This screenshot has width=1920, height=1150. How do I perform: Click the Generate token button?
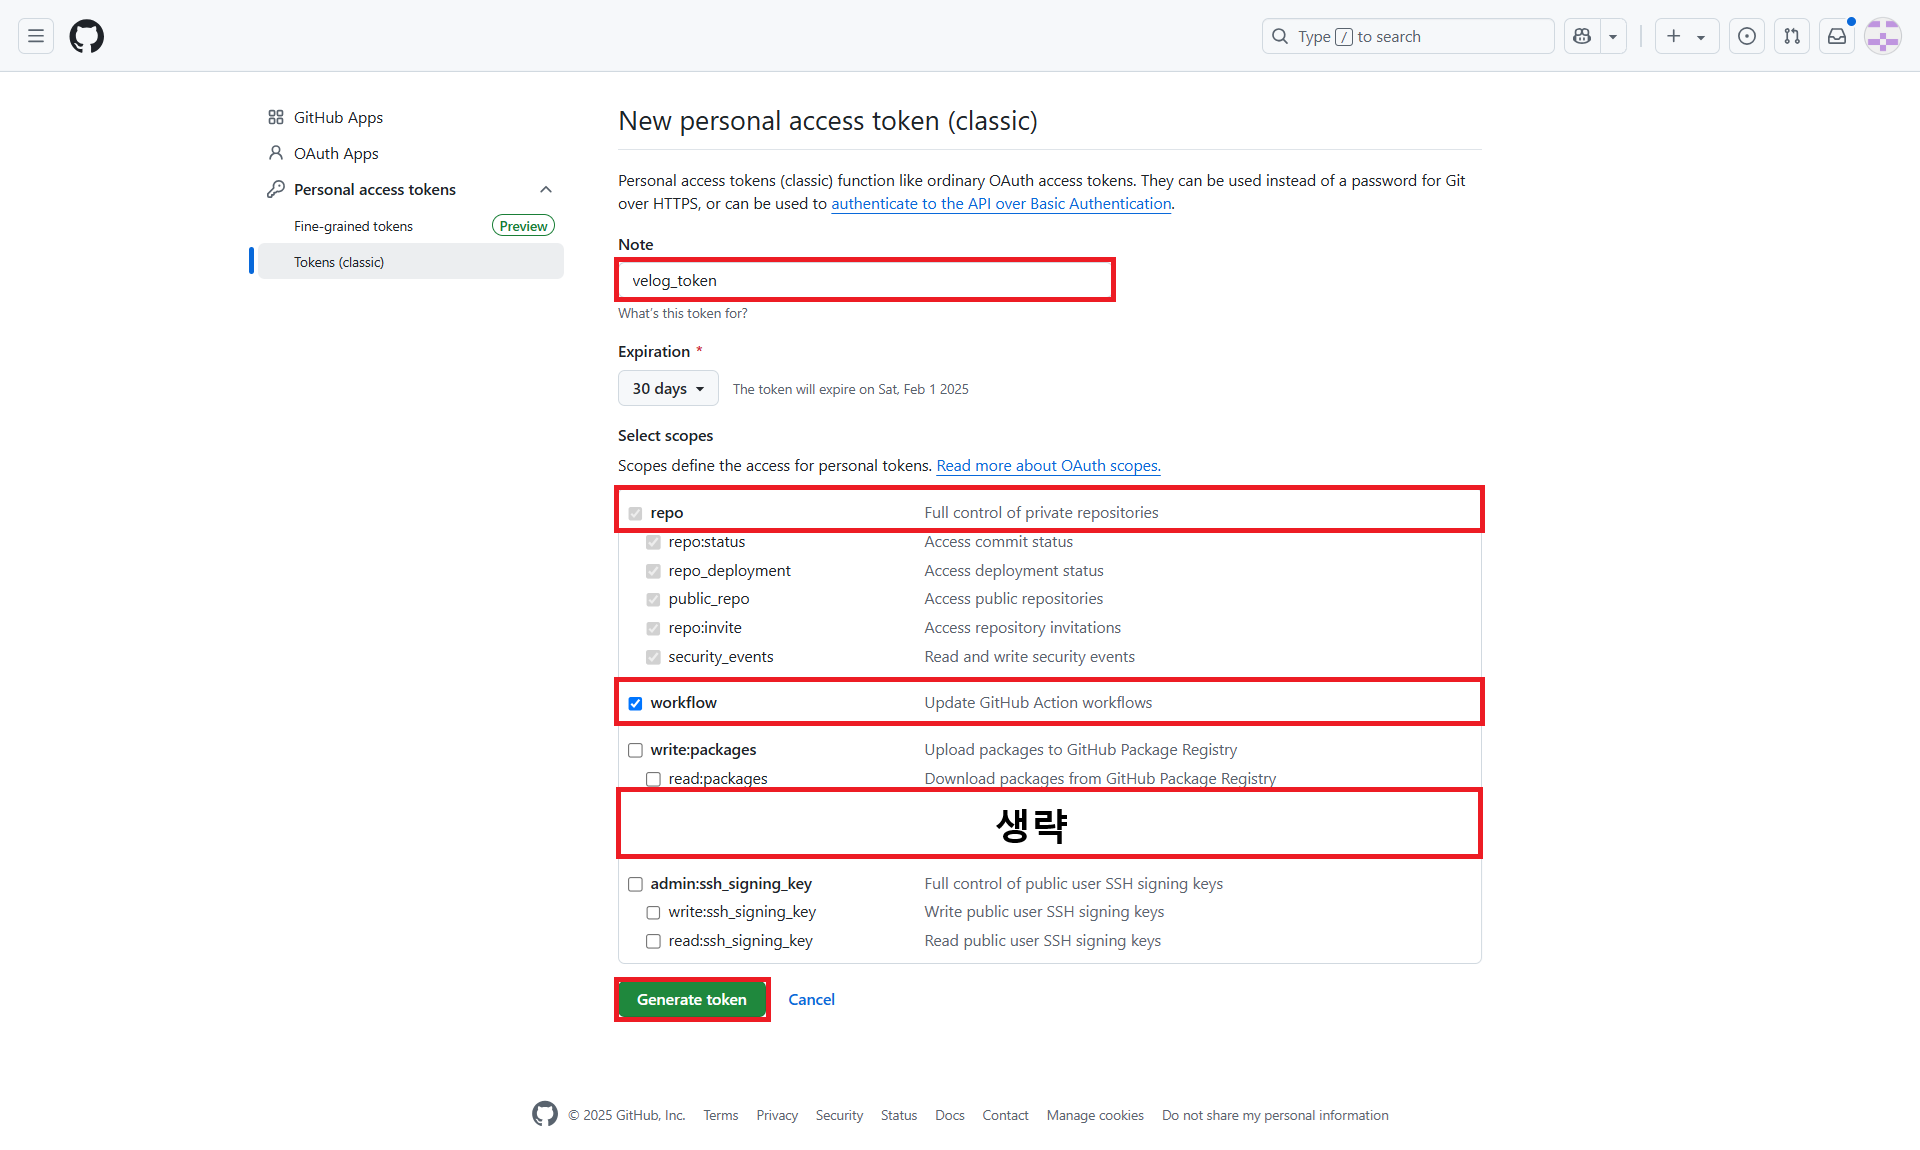click(x=692, y=999)
